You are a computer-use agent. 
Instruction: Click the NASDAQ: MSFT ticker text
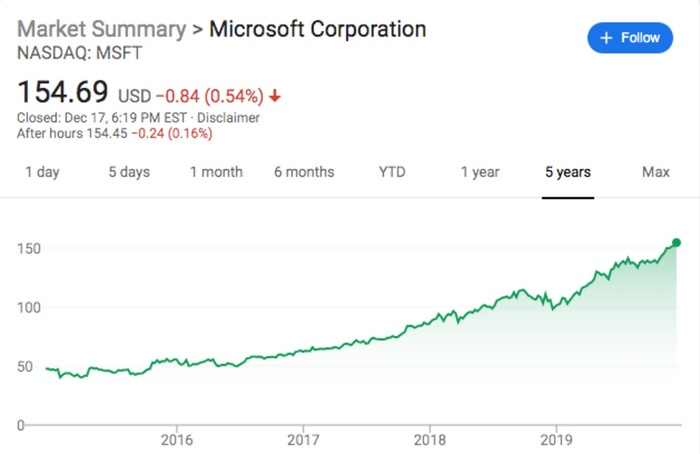click(x=65, y=50)
